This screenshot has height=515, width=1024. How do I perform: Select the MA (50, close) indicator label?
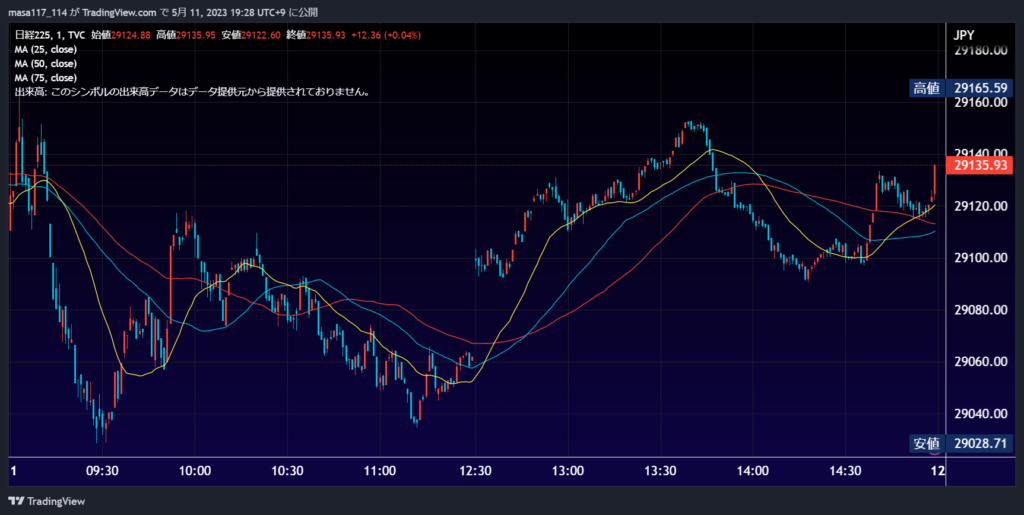tap(46, 64)
